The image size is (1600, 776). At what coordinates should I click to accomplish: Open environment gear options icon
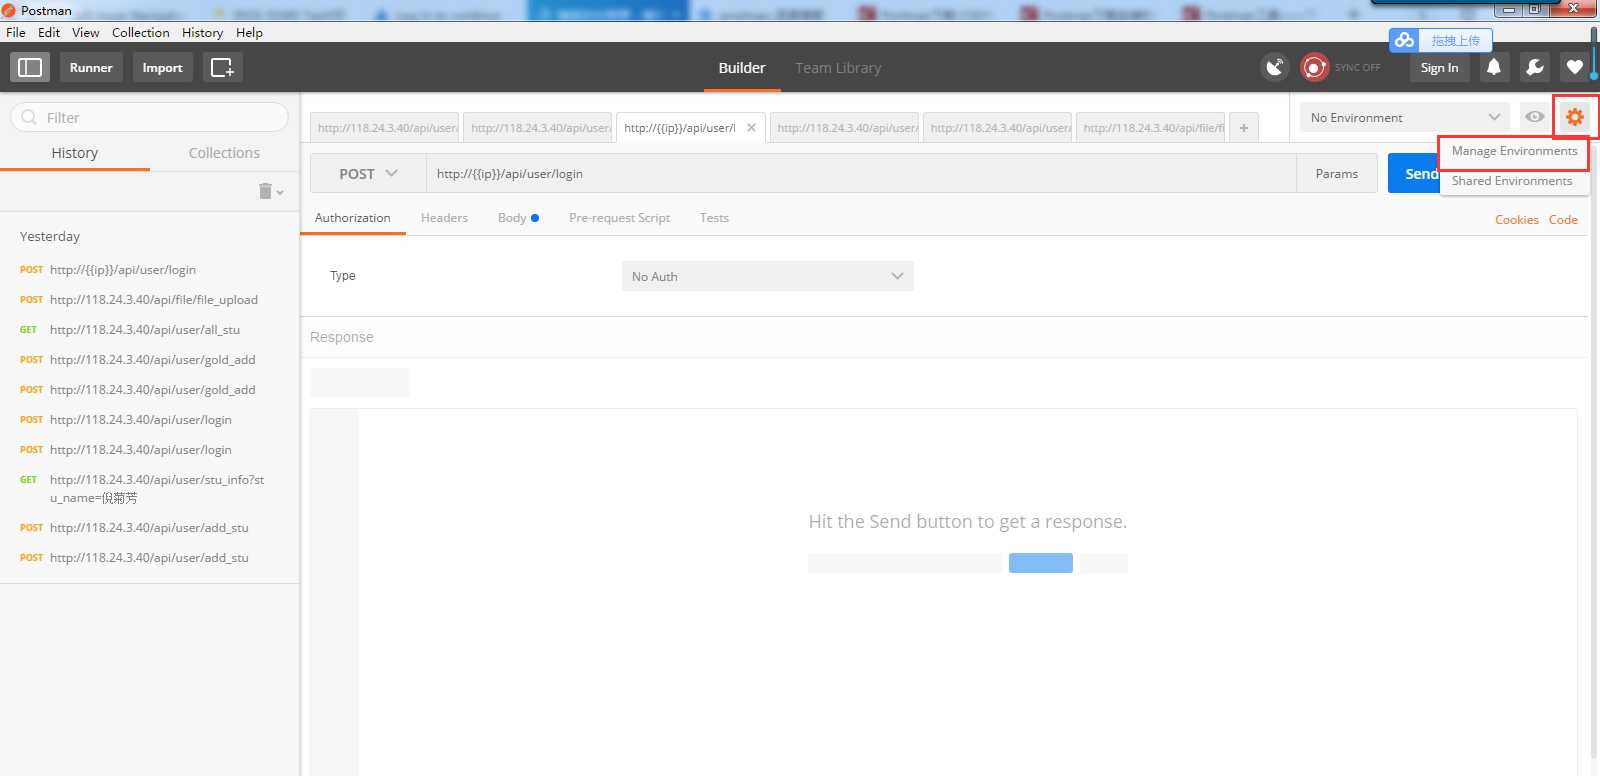1575,117
